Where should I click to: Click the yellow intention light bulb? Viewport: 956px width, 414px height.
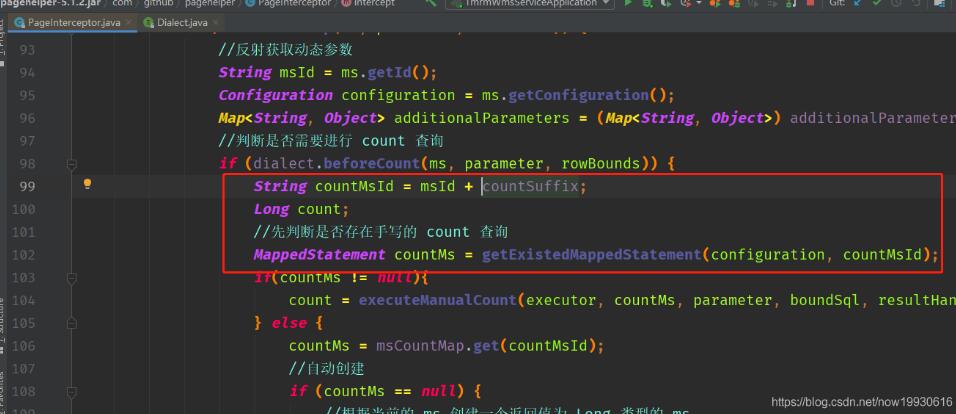(87, 184)
